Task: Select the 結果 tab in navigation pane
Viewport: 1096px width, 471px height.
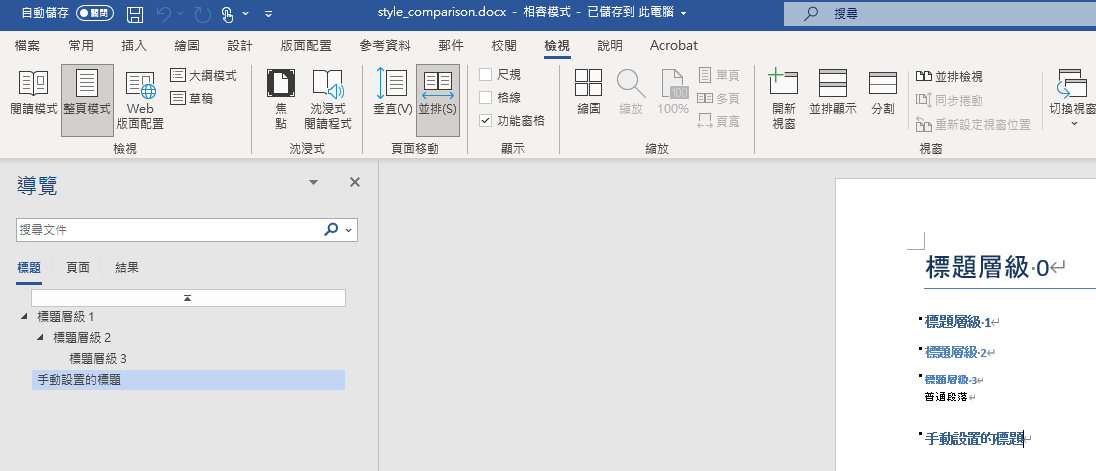Action: [127, 268]
